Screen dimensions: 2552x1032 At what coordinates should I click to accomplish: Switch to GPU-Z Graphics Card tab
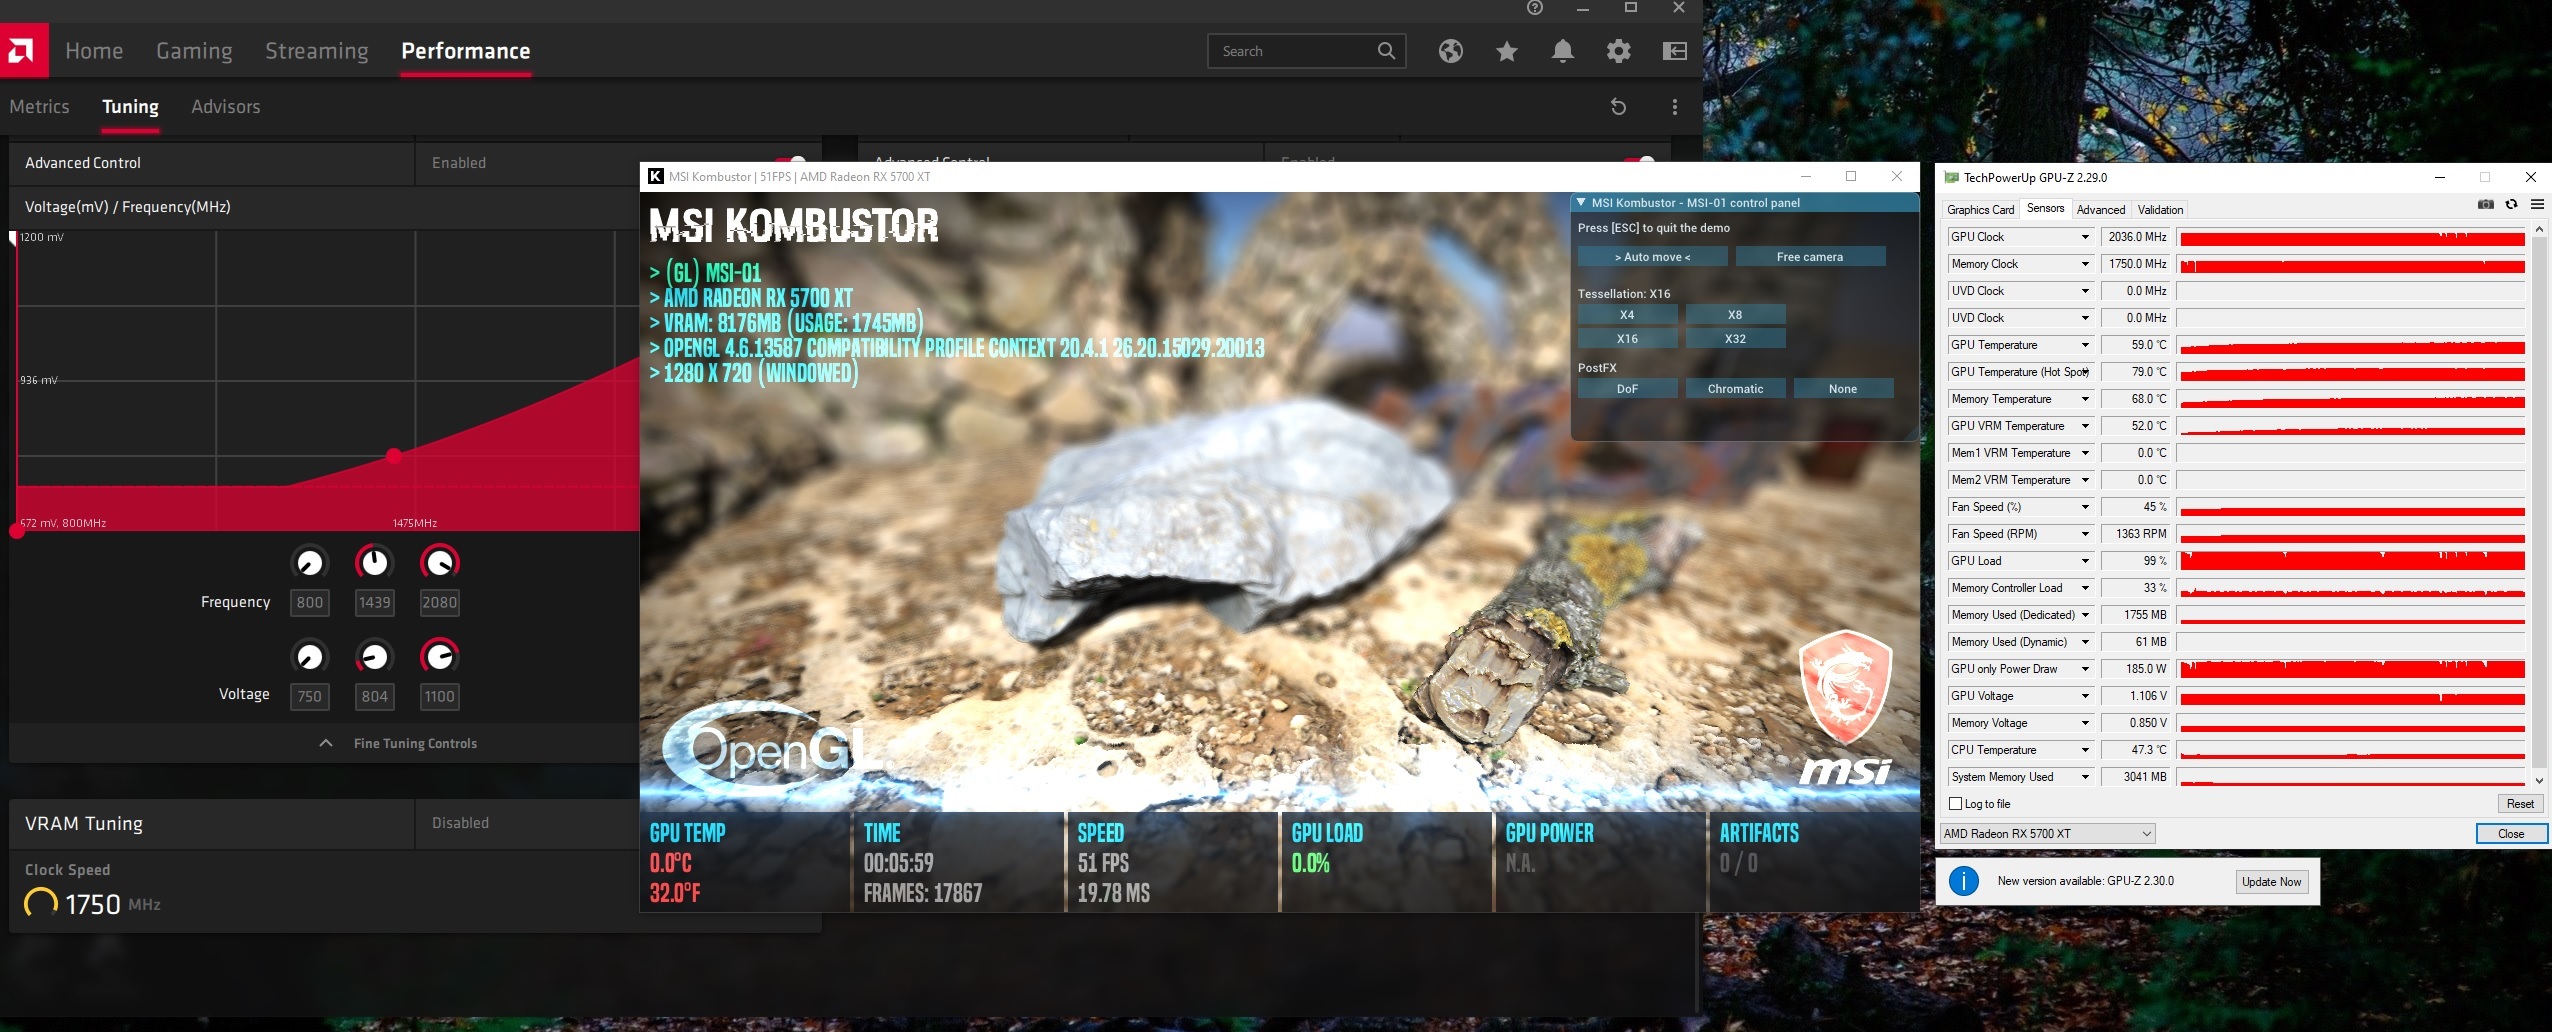[1980, 210]
